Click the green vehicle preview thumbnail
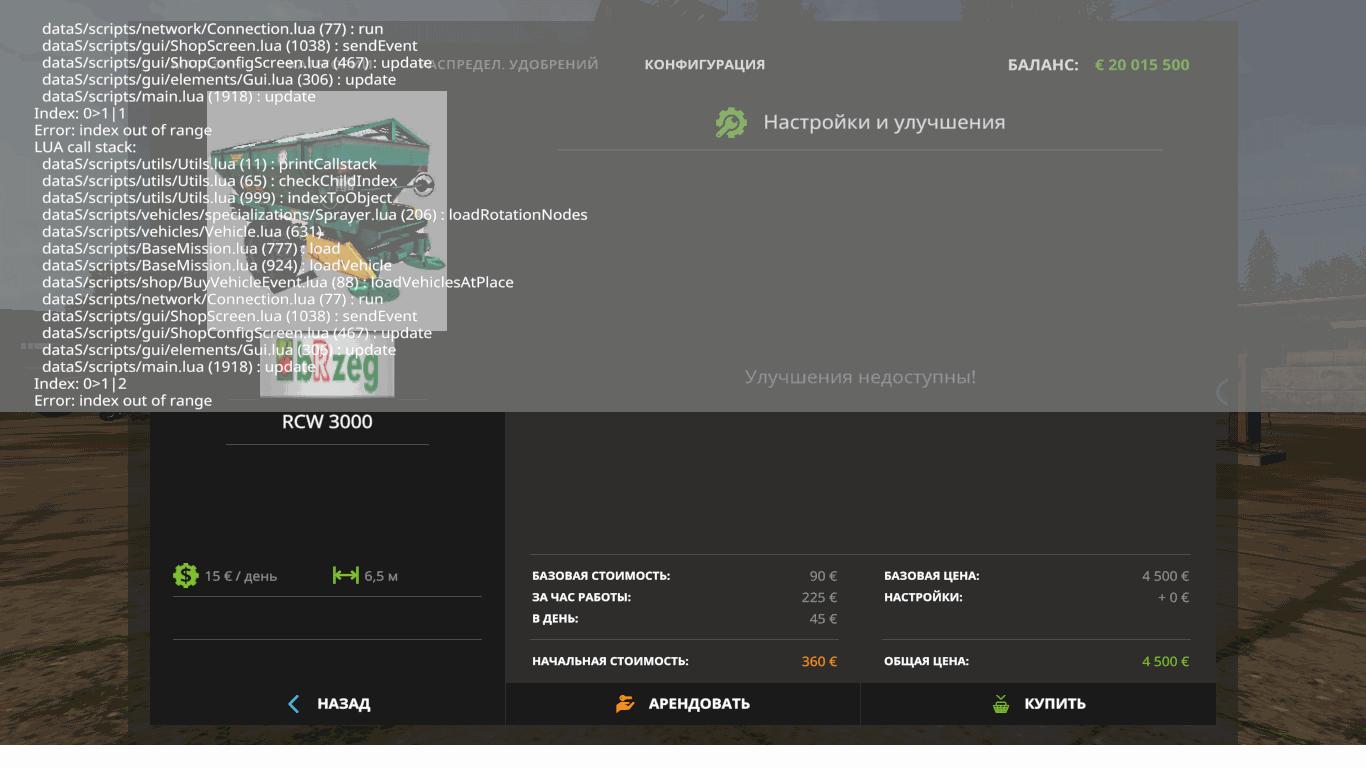 (x=327, y=210)
